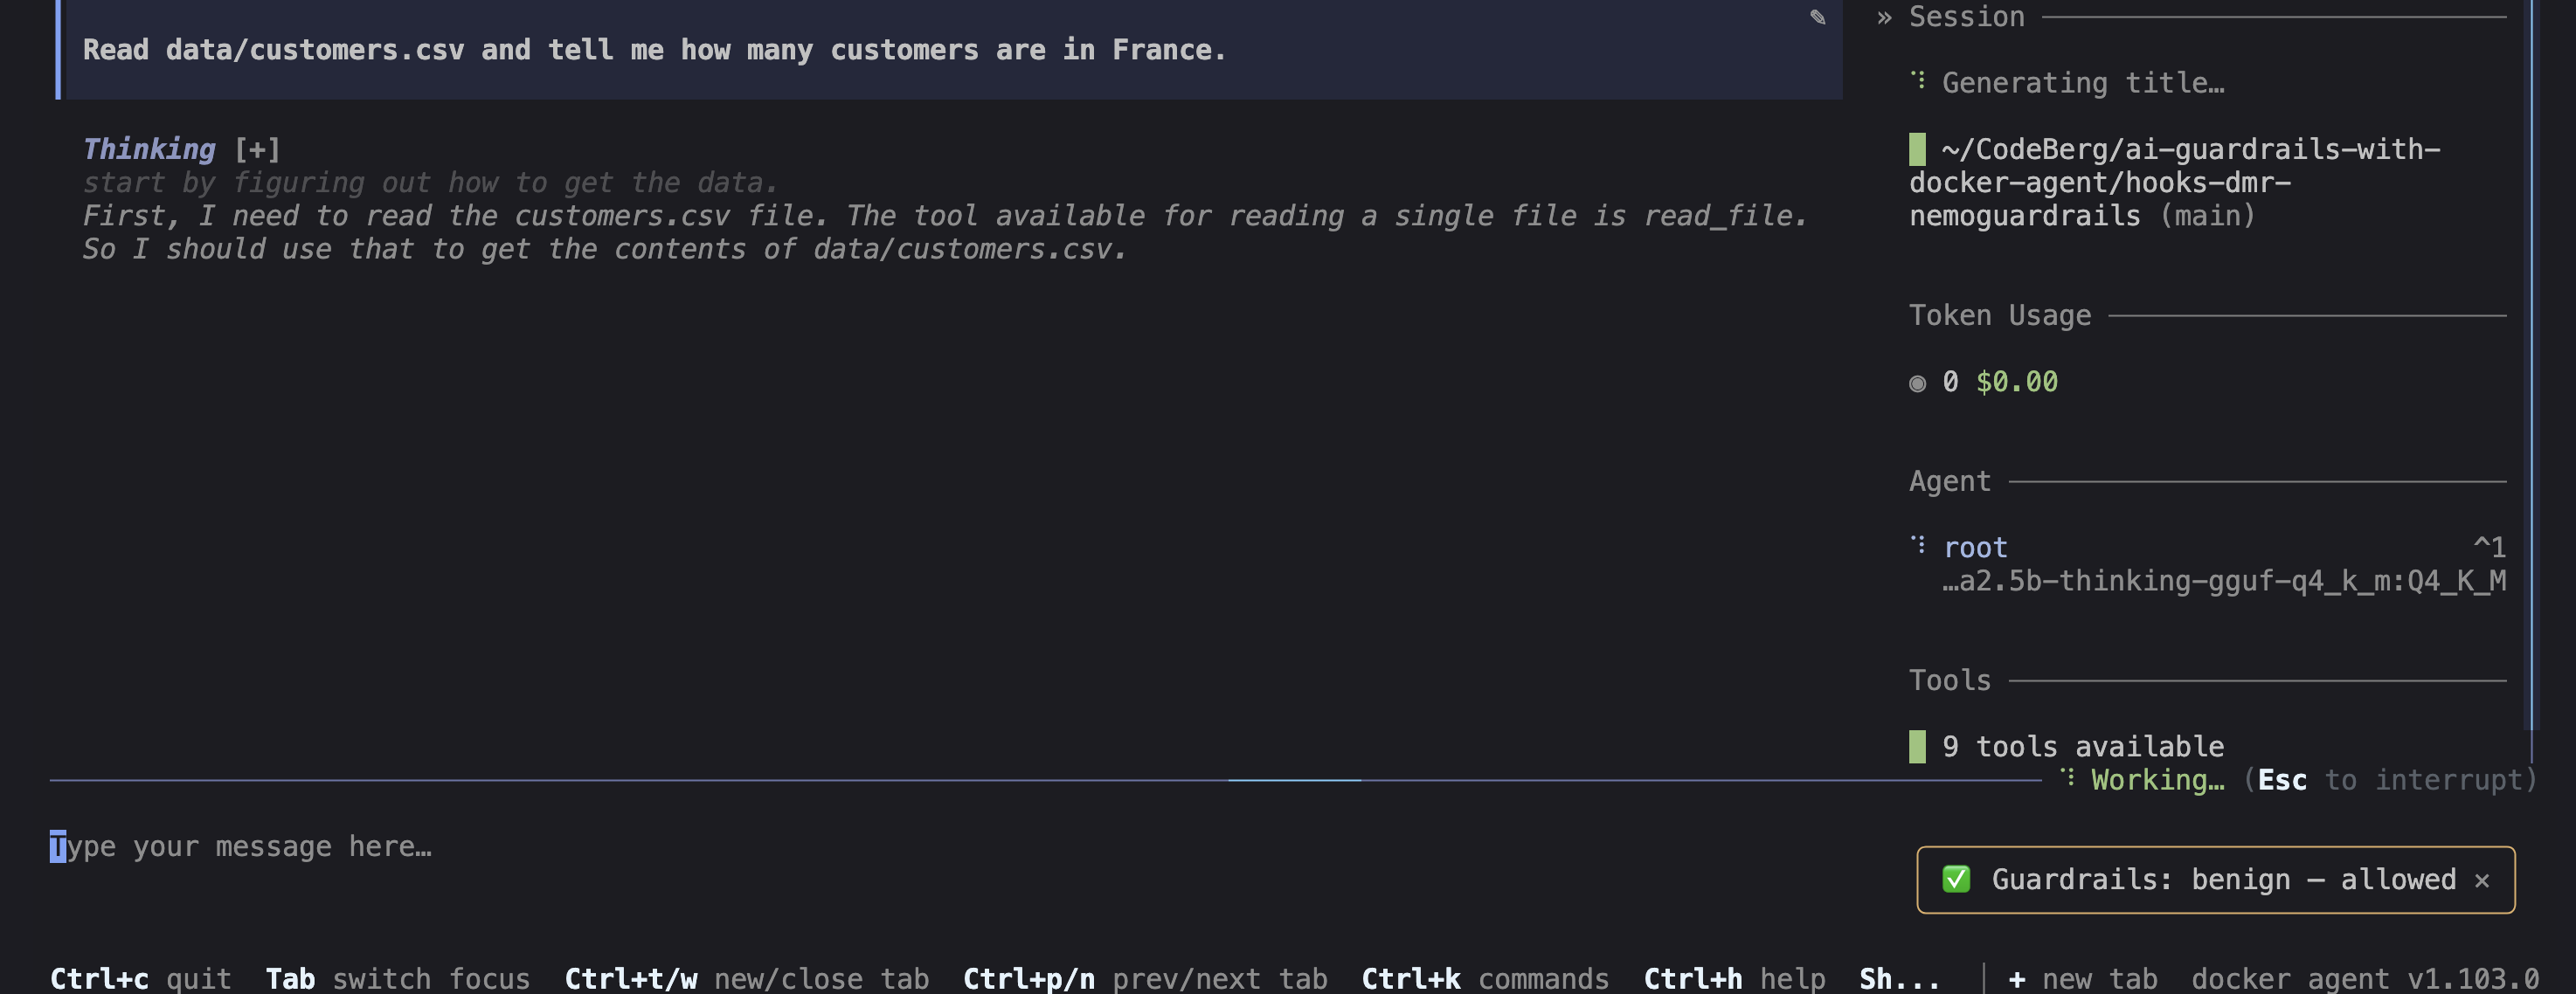Click the user message 'Read data/customers.csv…'
Screen dimensions: 2576x994
point(654,50)
